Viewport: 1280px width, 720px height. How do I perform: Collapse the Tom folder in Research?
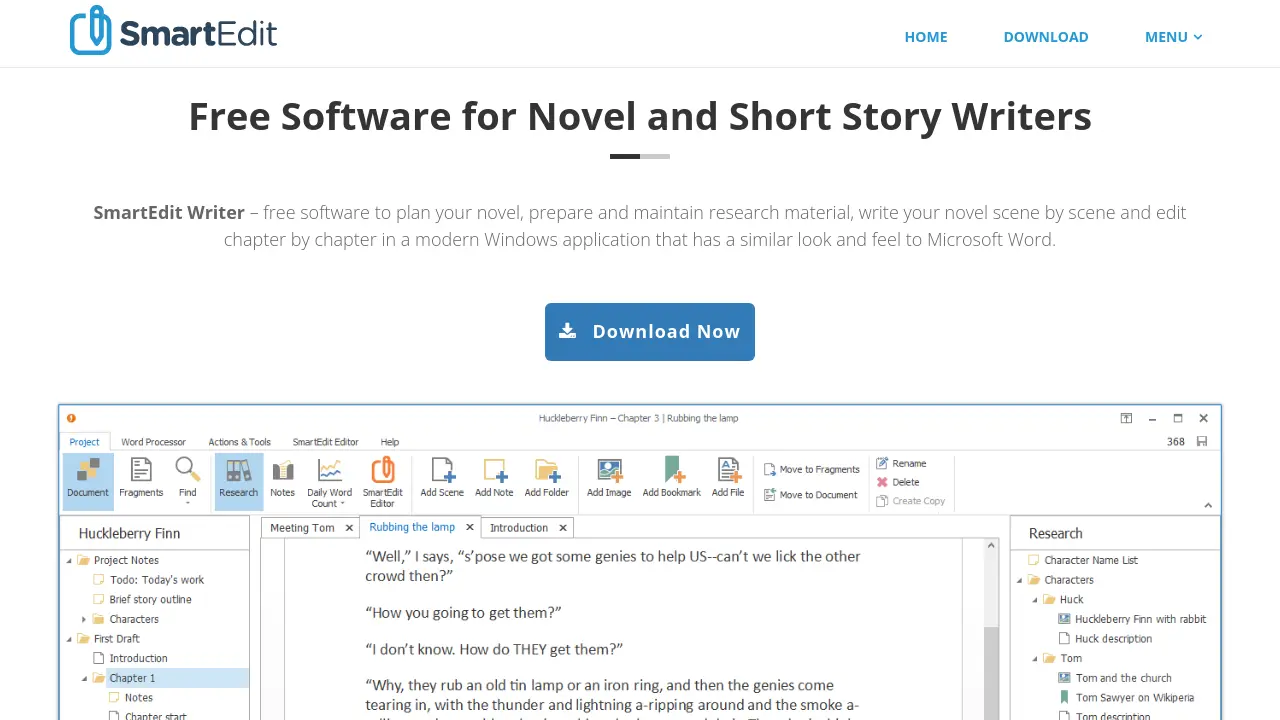pos(1036,659)
